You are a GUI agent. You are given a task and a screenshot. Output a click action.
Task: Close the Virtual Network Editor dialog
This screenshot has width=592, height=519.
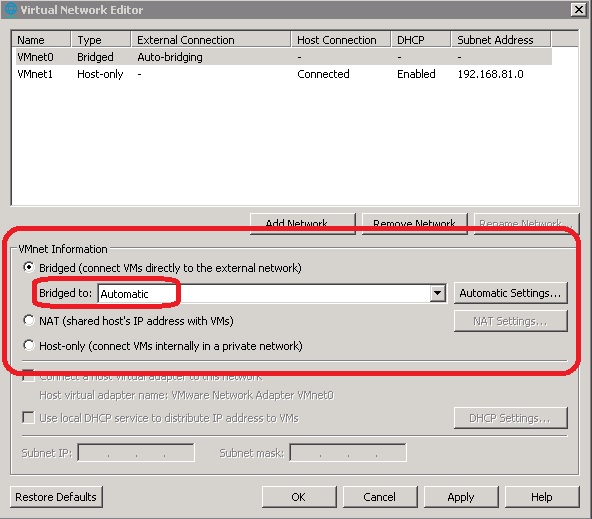pos(578,9)
